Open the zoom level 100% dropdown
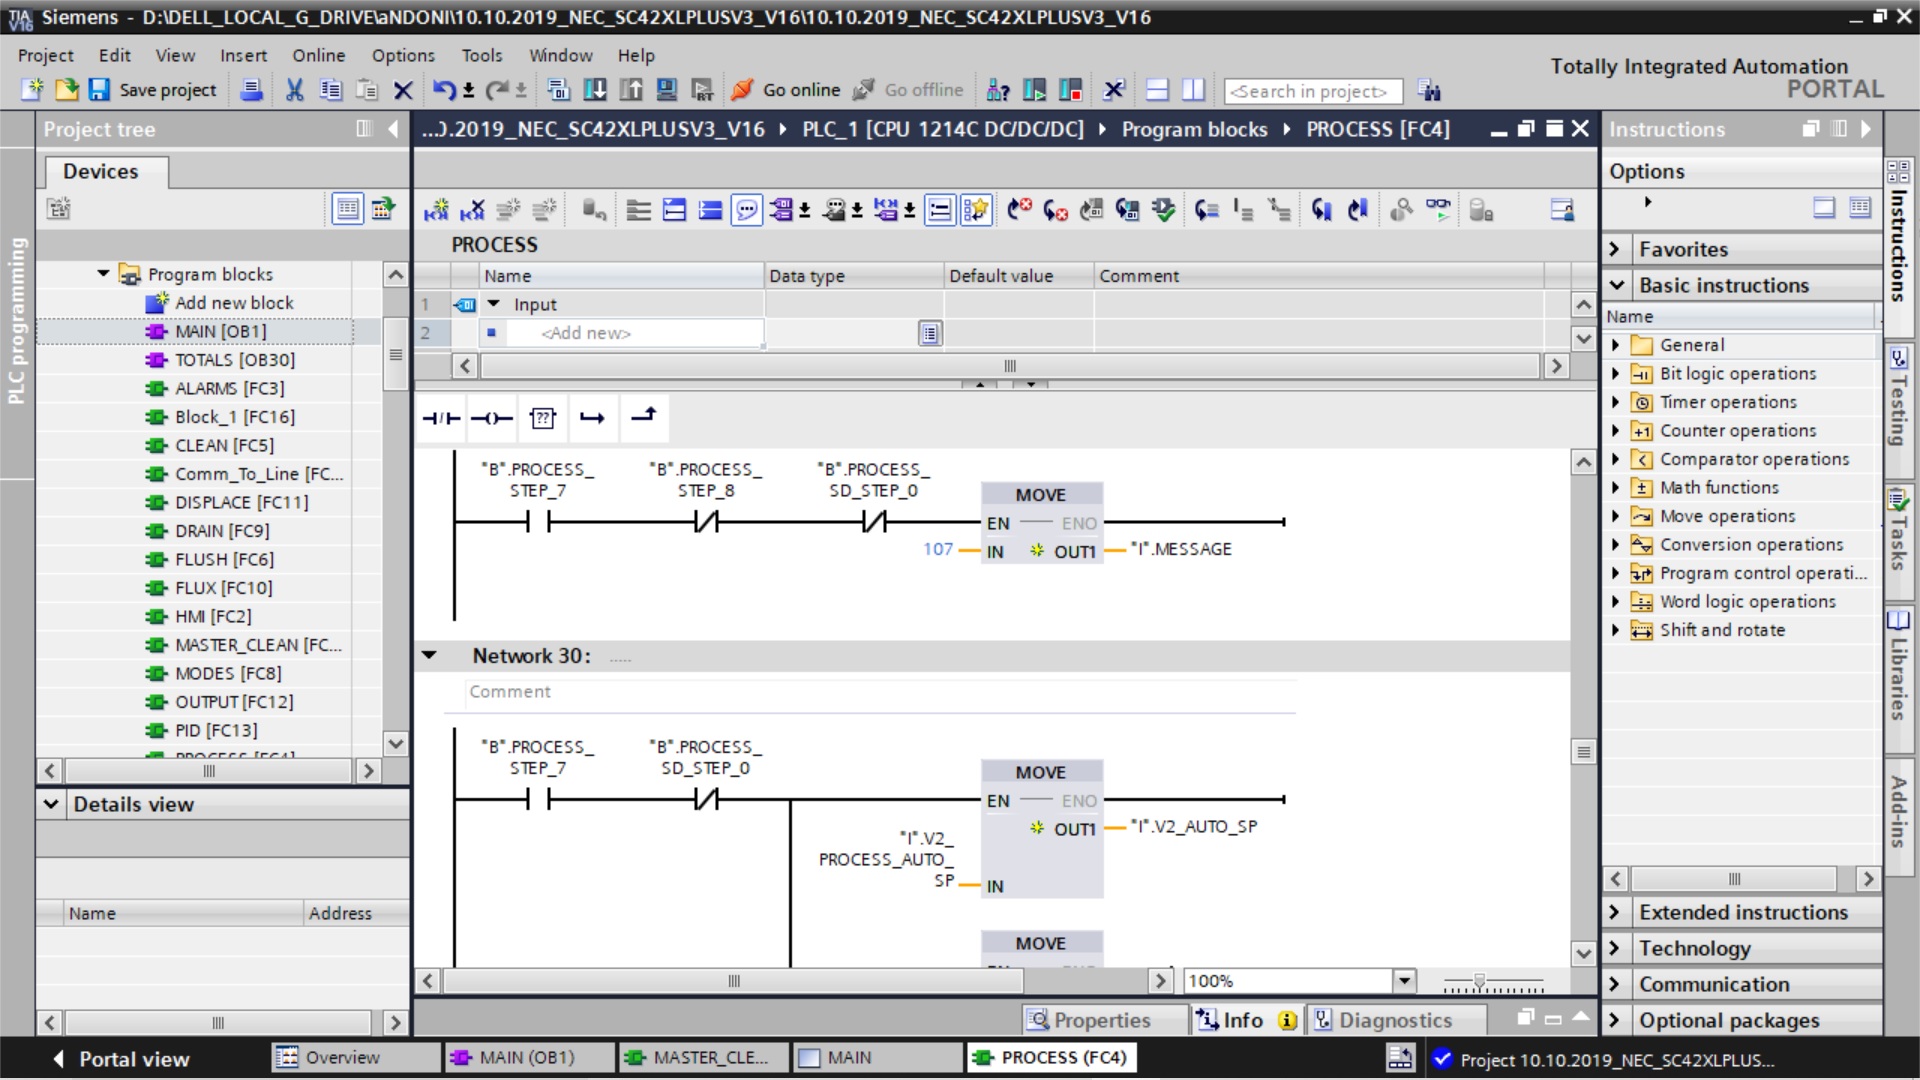The height and width of the screenshot is (1080, 1920). coord(1404,981)
